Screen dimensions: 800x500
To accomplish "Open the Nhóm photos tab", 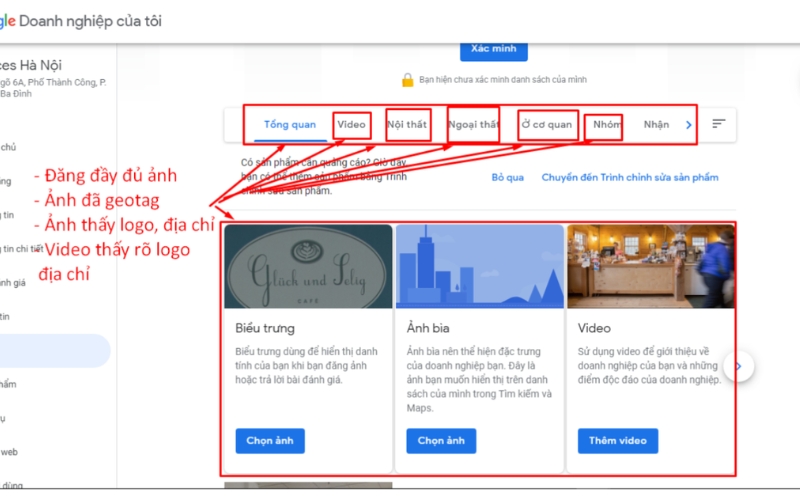I will click(606, 125).
